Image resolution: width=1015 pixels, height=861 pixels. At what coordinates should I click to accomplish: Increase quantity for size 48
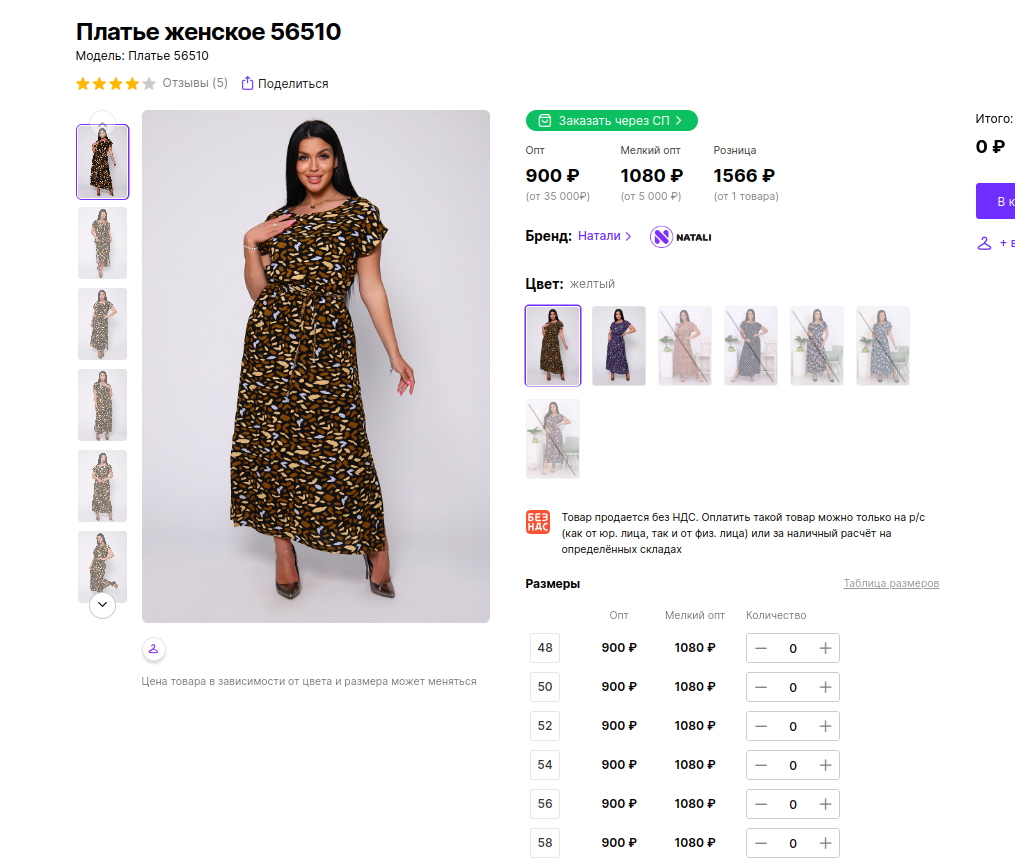825,648
